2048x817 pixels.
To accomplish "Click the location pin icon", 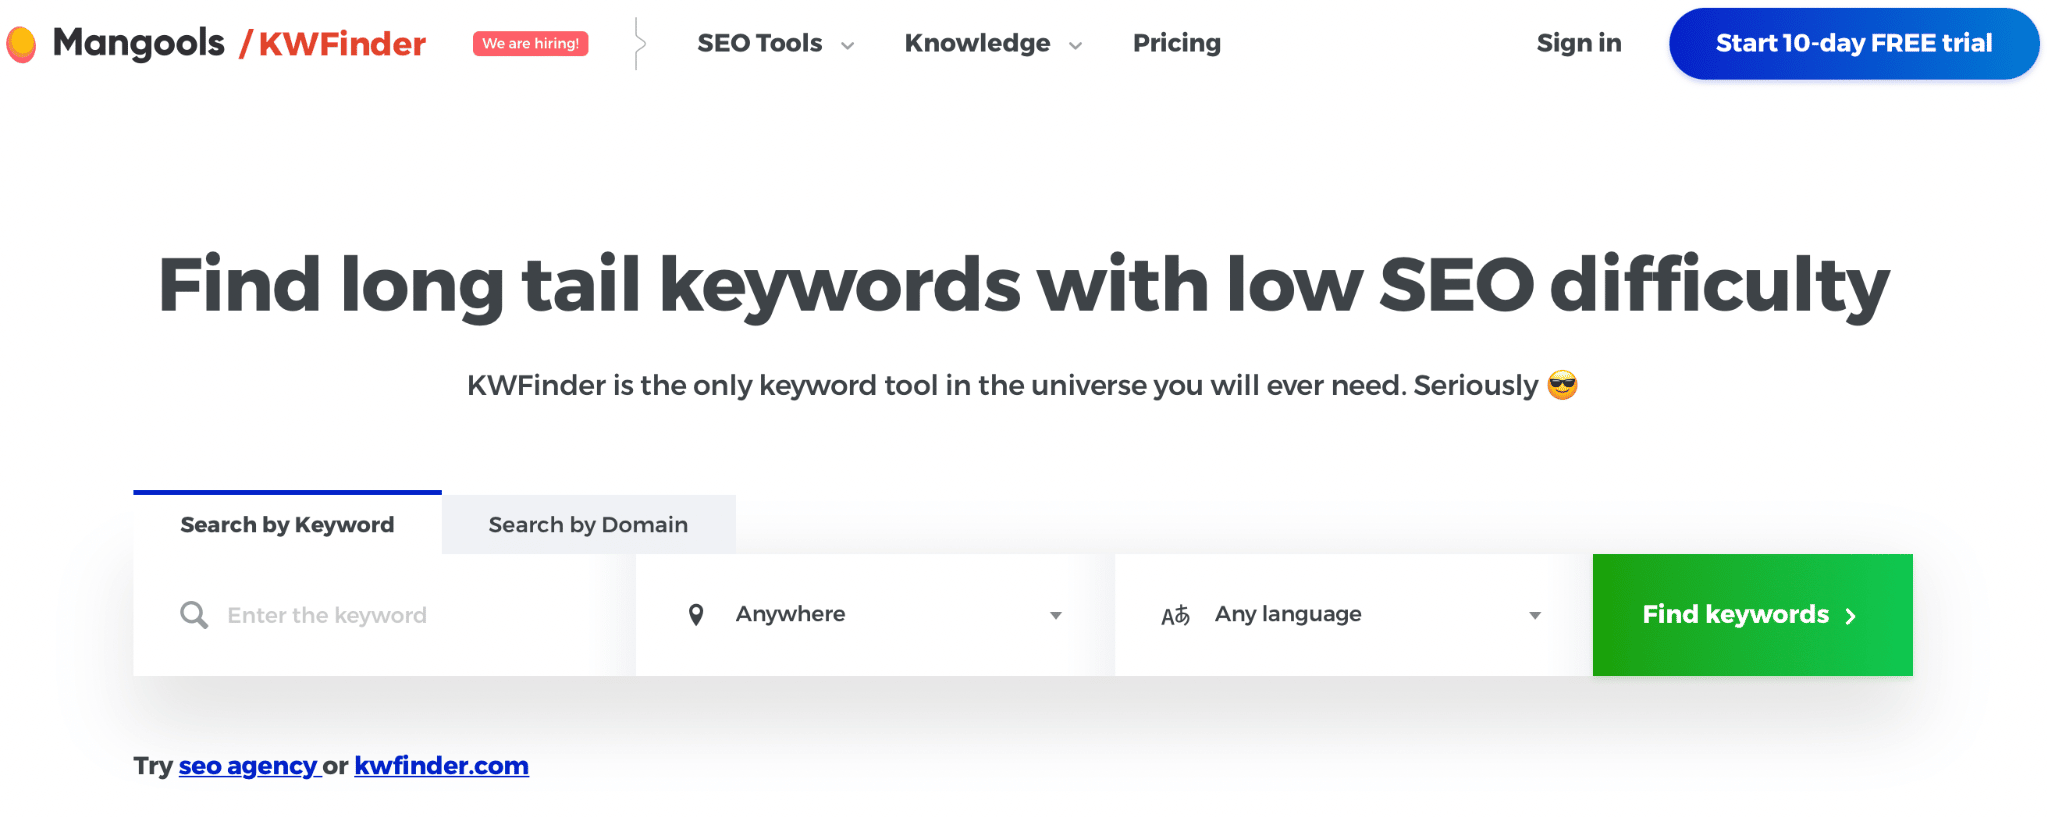I will (696, 615).
